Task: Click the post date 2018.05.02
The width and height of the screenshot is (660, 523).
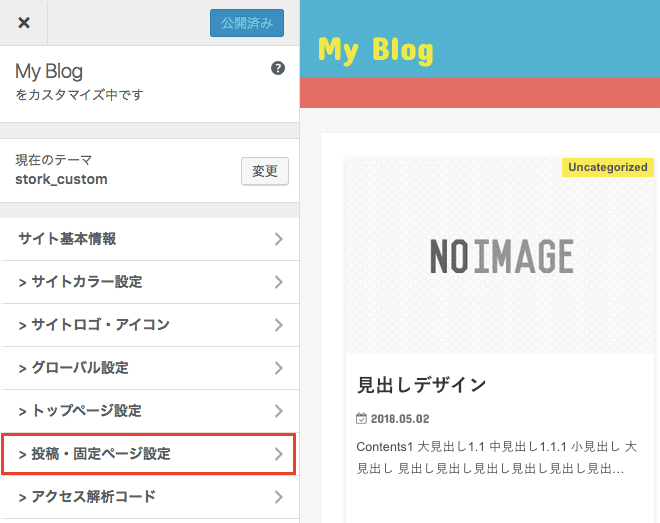Action: click(x=400, y=419)
